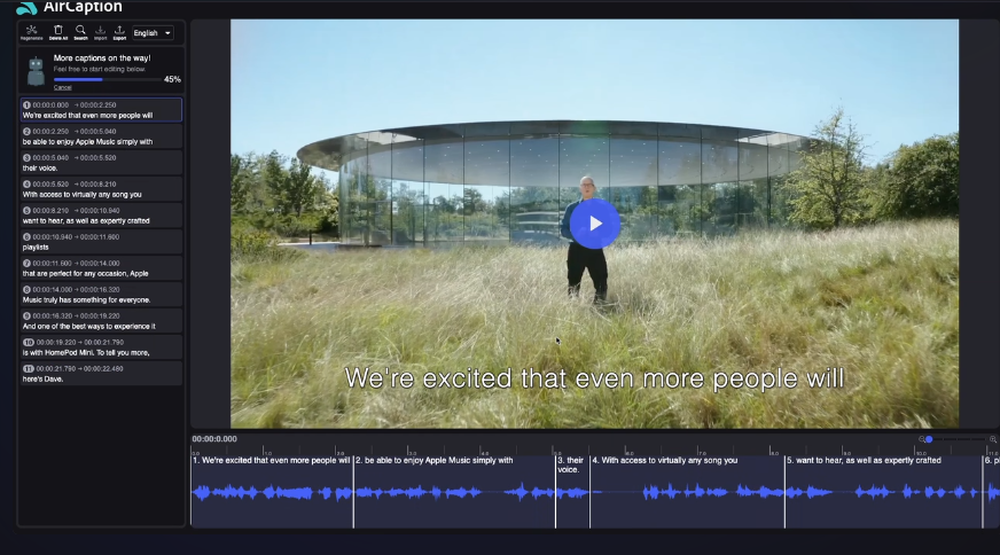Click the 45% progress label
The image size is (1000, 555).
(x=172, y=80)
